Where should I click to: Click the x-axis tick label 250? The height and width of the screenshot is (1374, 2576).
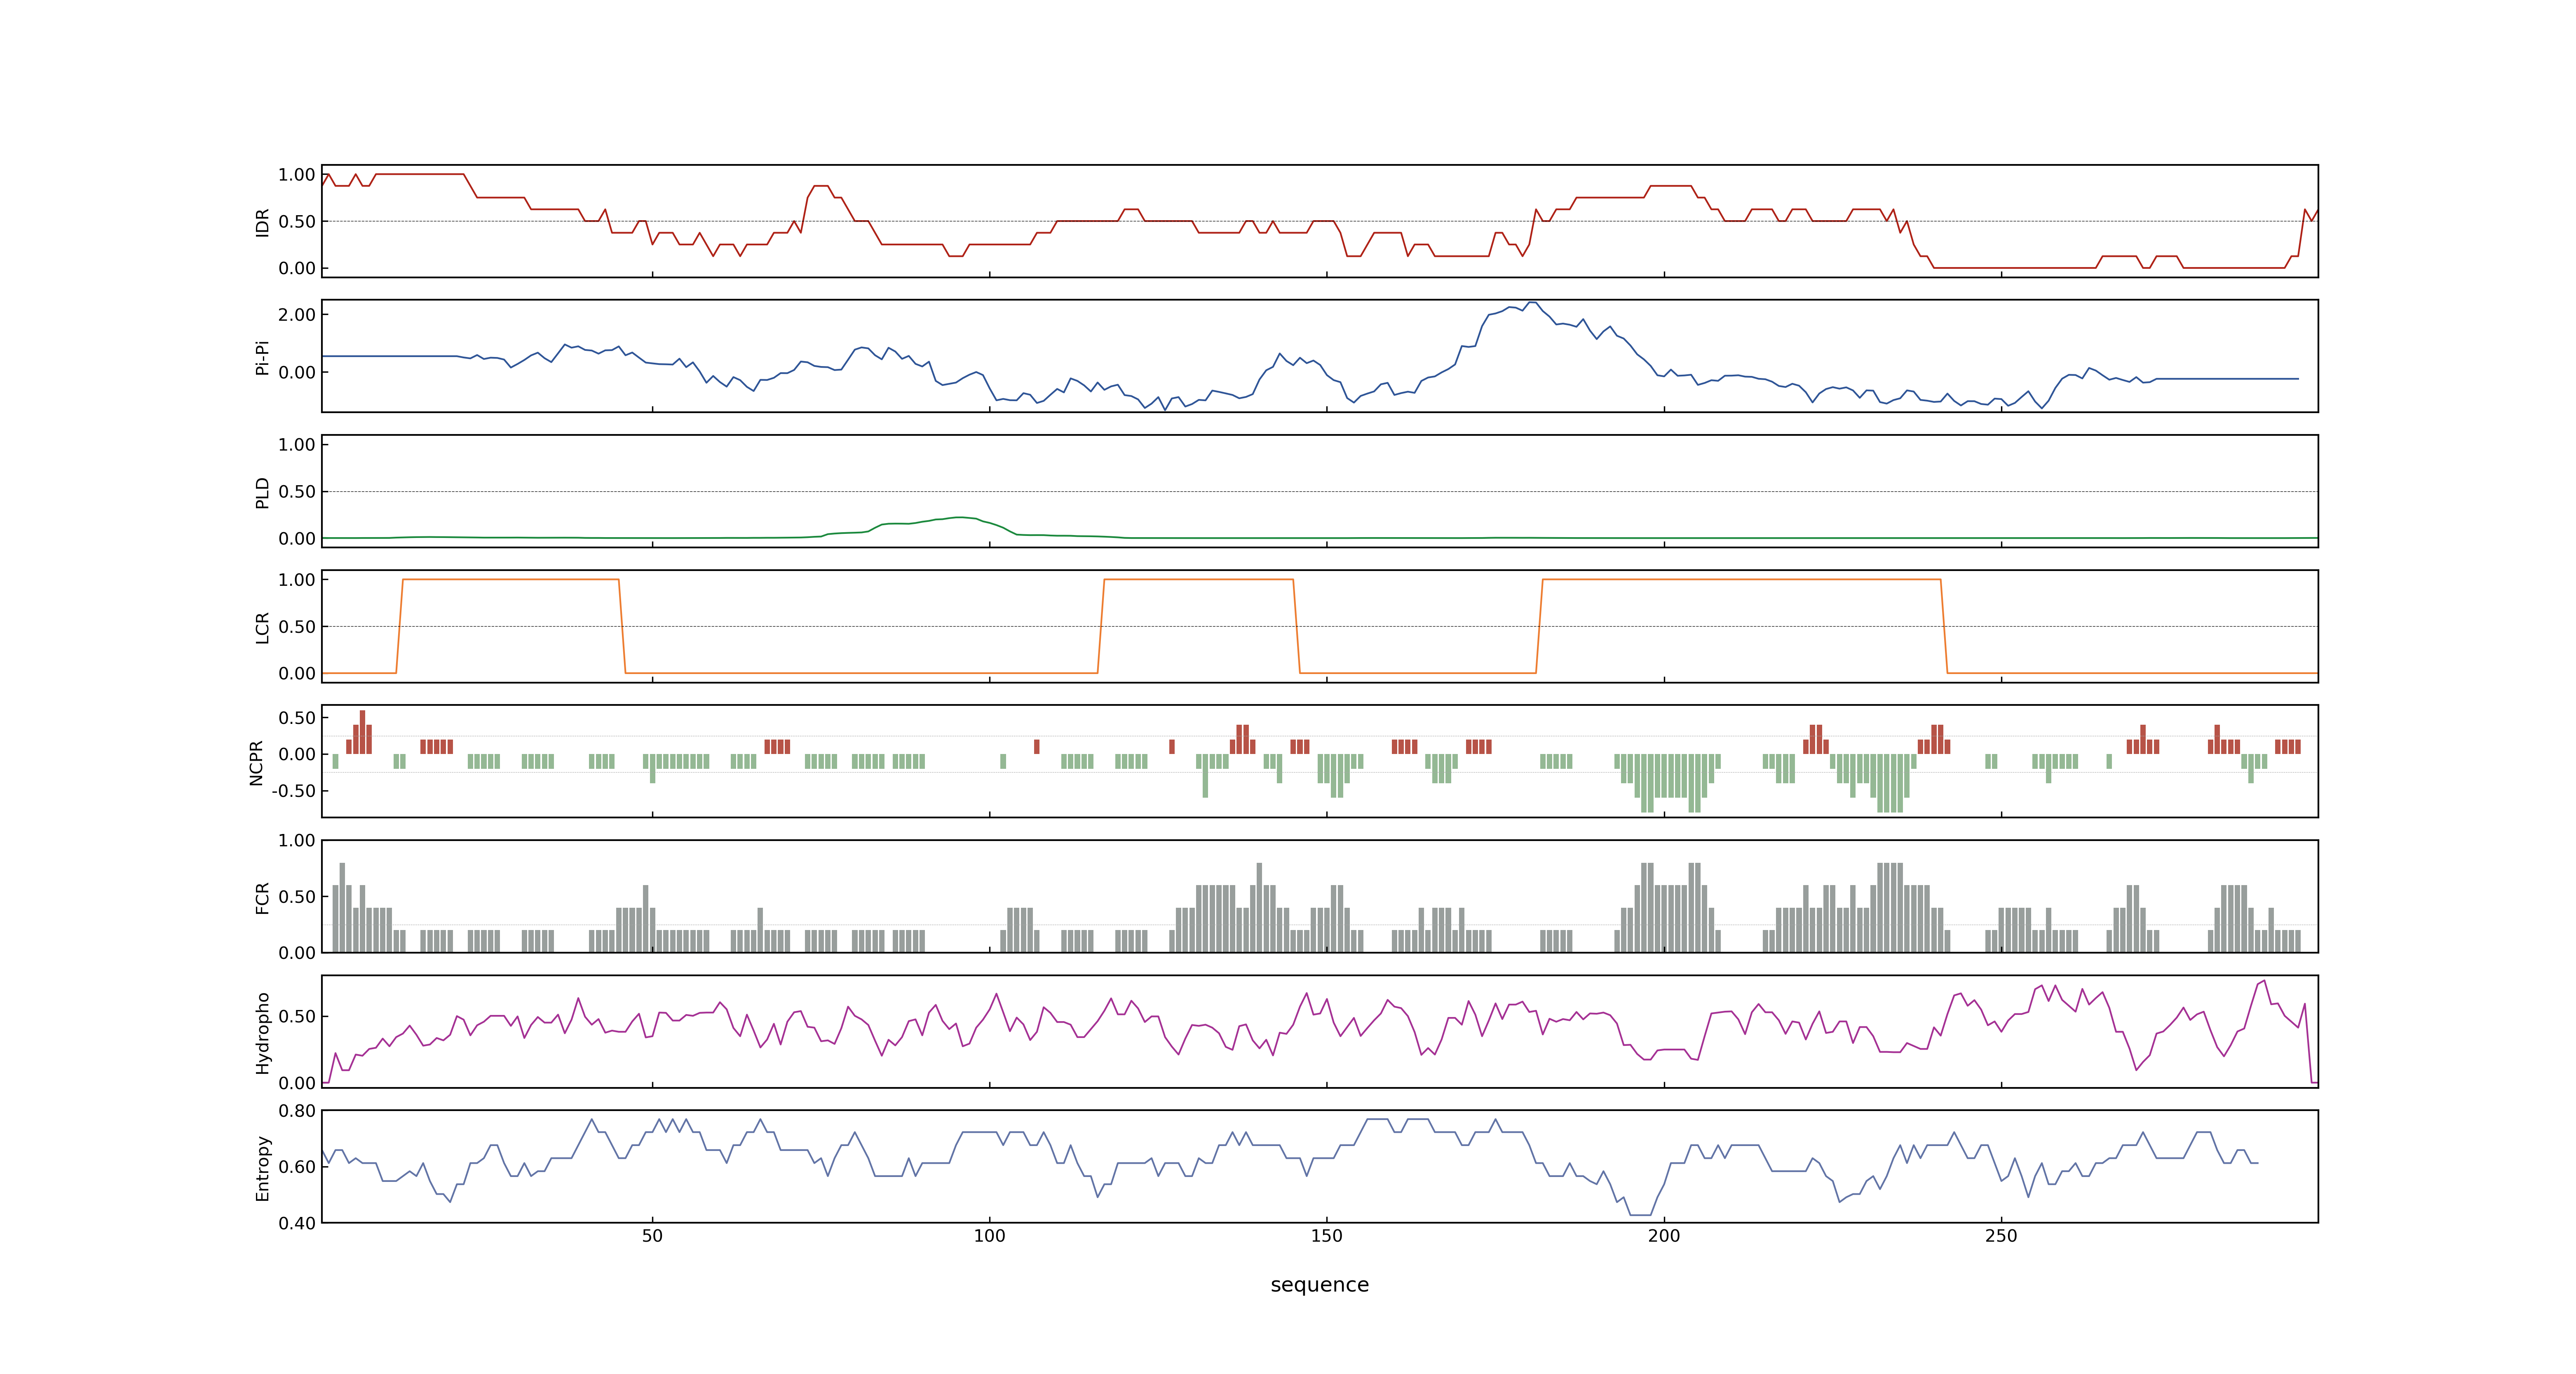(2001, 1236)
